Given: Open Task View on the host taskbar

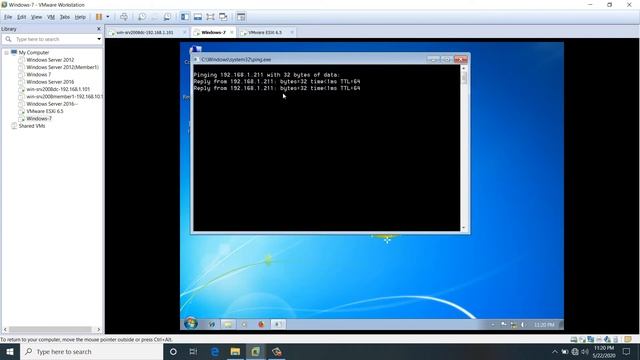Looking at the screenshot, I should 193,351.
